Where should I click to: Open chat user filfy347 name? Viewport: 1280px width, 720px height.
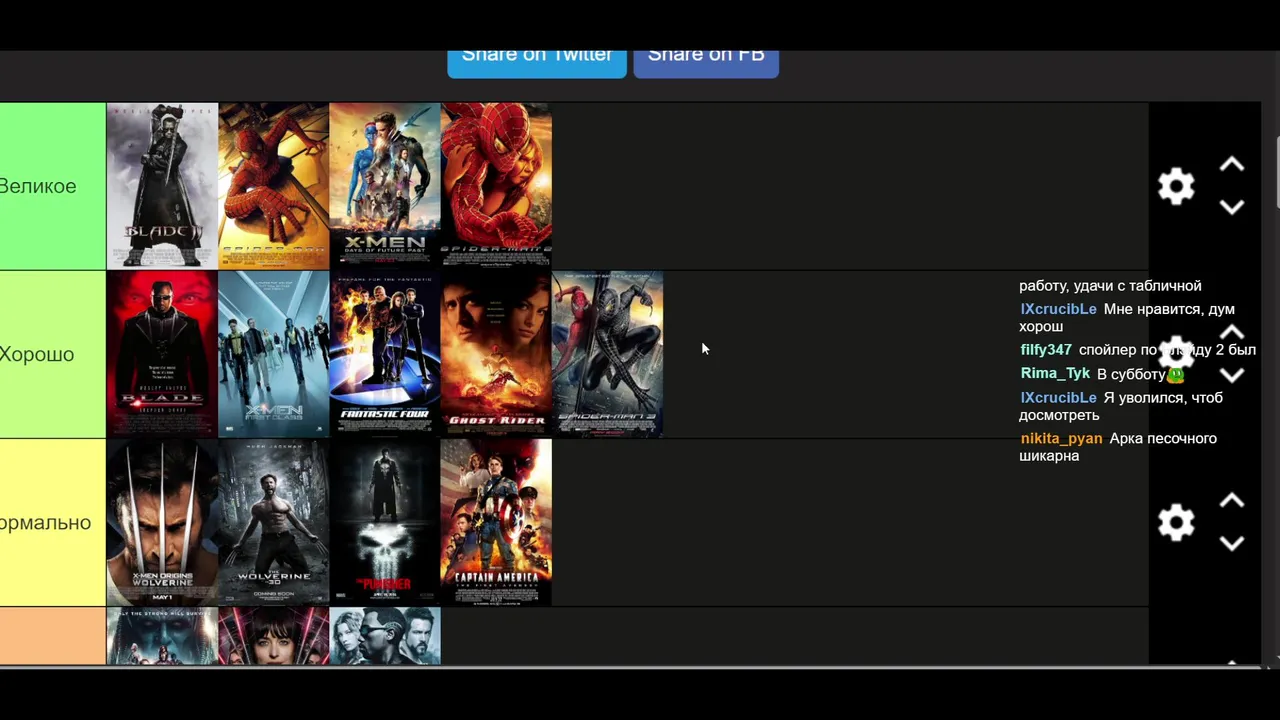[x=1046, y=350]
